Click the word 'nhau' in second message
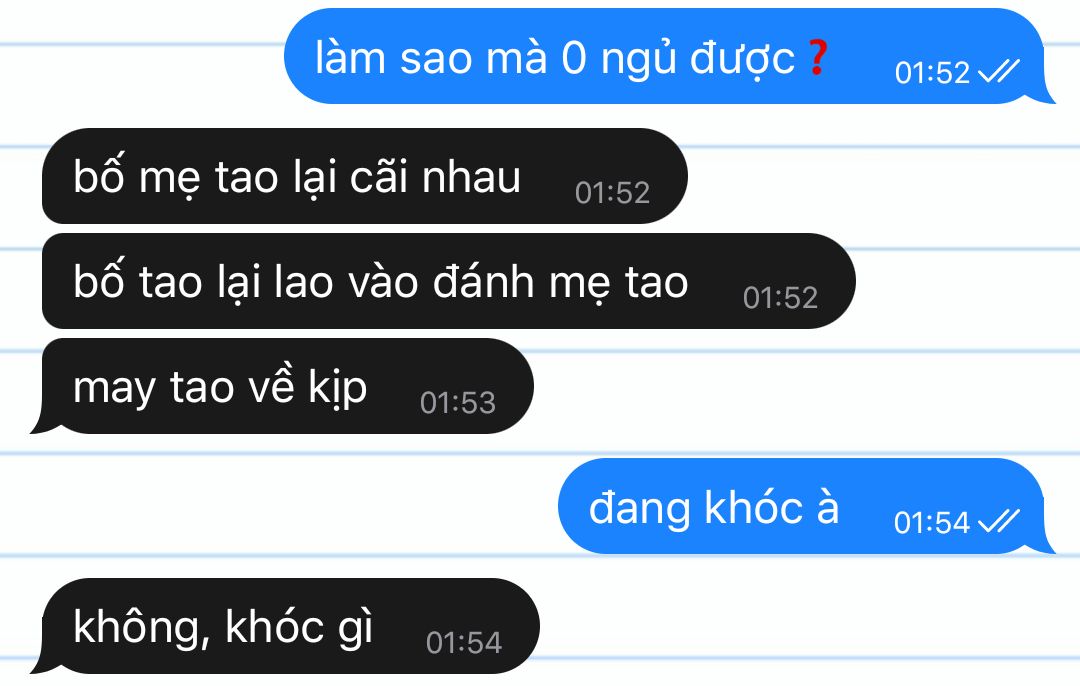 point(471,177)
